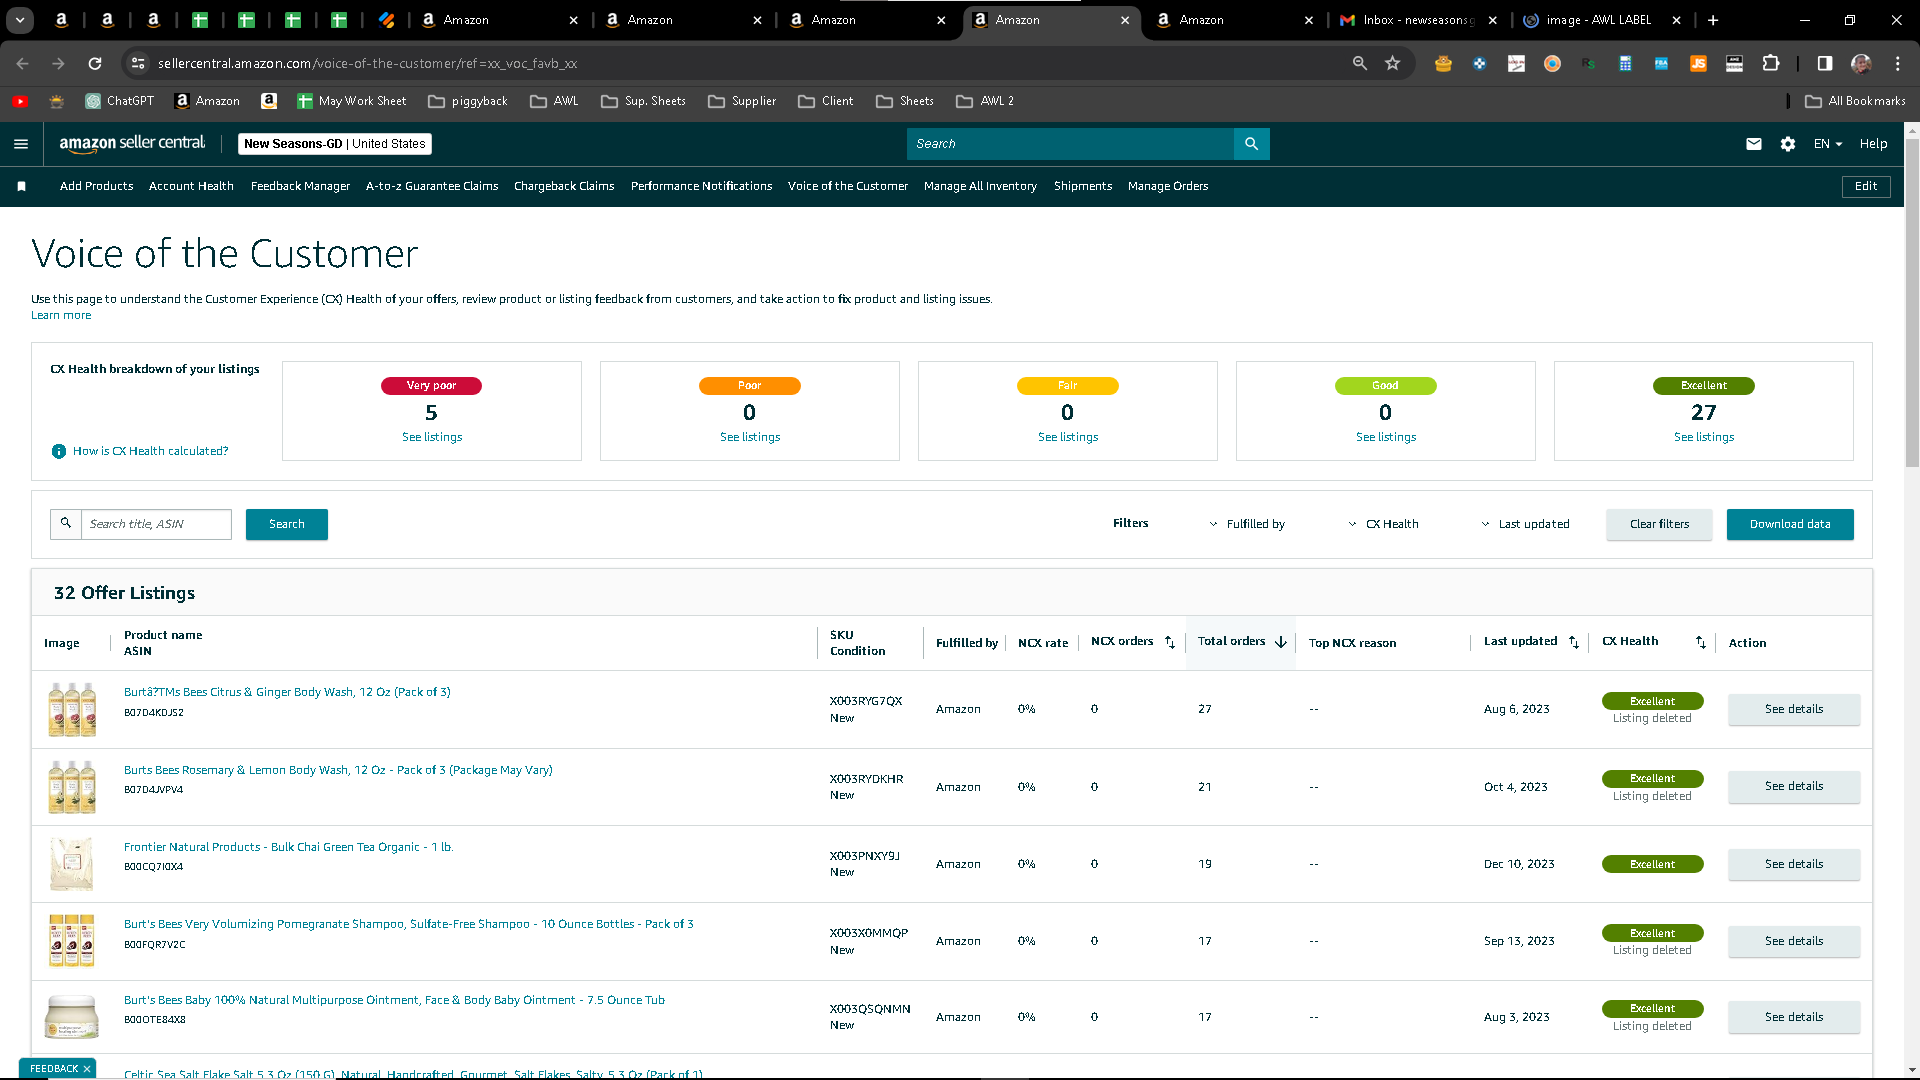
Task: View site information icon in address bar
Action: [138, 63]
